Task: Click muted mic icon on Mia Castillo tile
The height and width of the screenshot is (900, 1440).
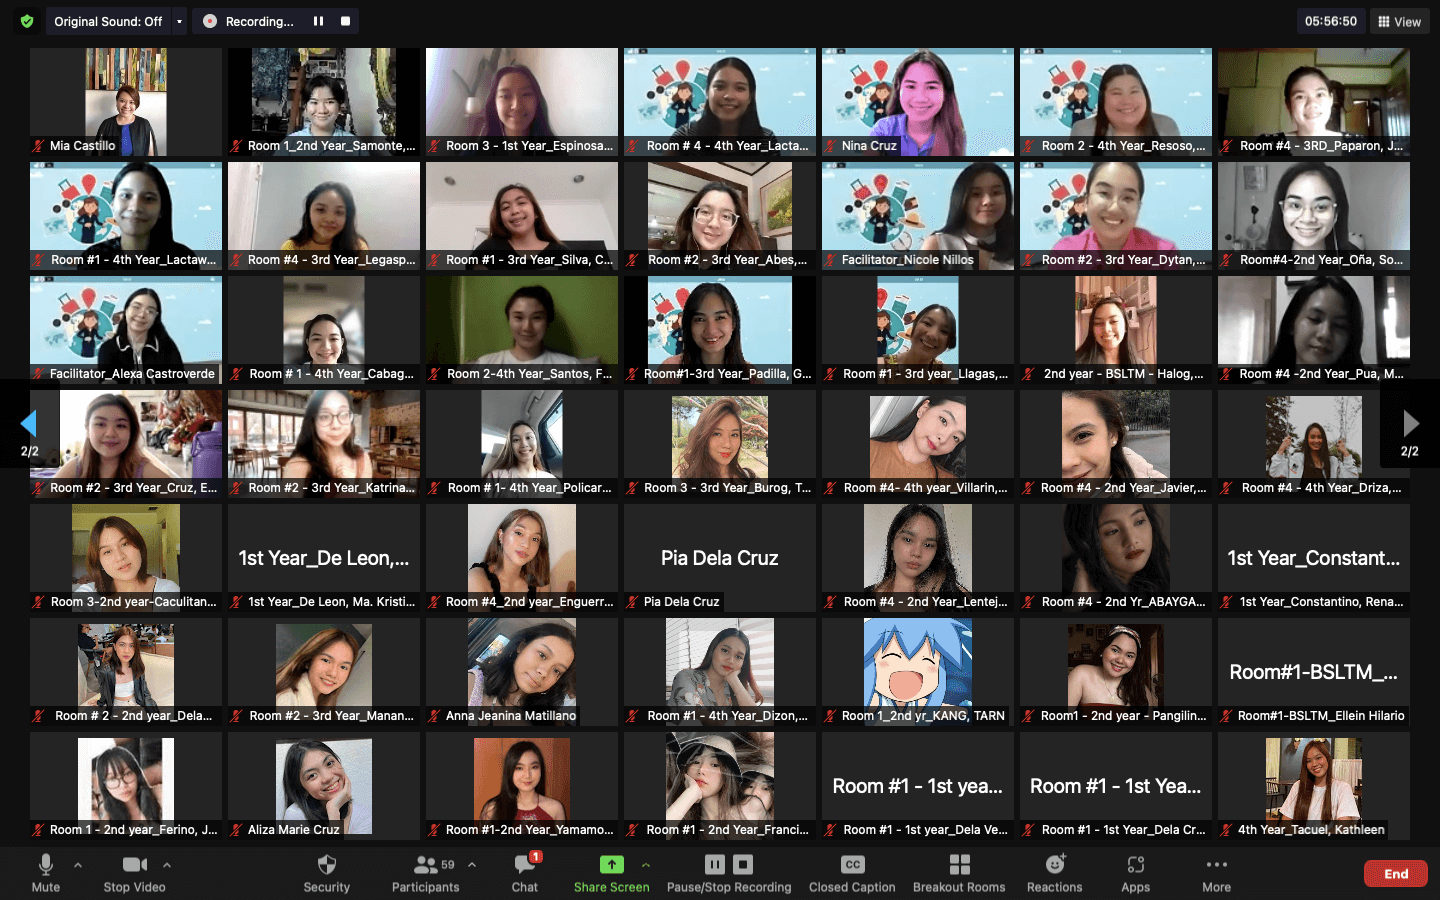Action: (x=39, y=146)
